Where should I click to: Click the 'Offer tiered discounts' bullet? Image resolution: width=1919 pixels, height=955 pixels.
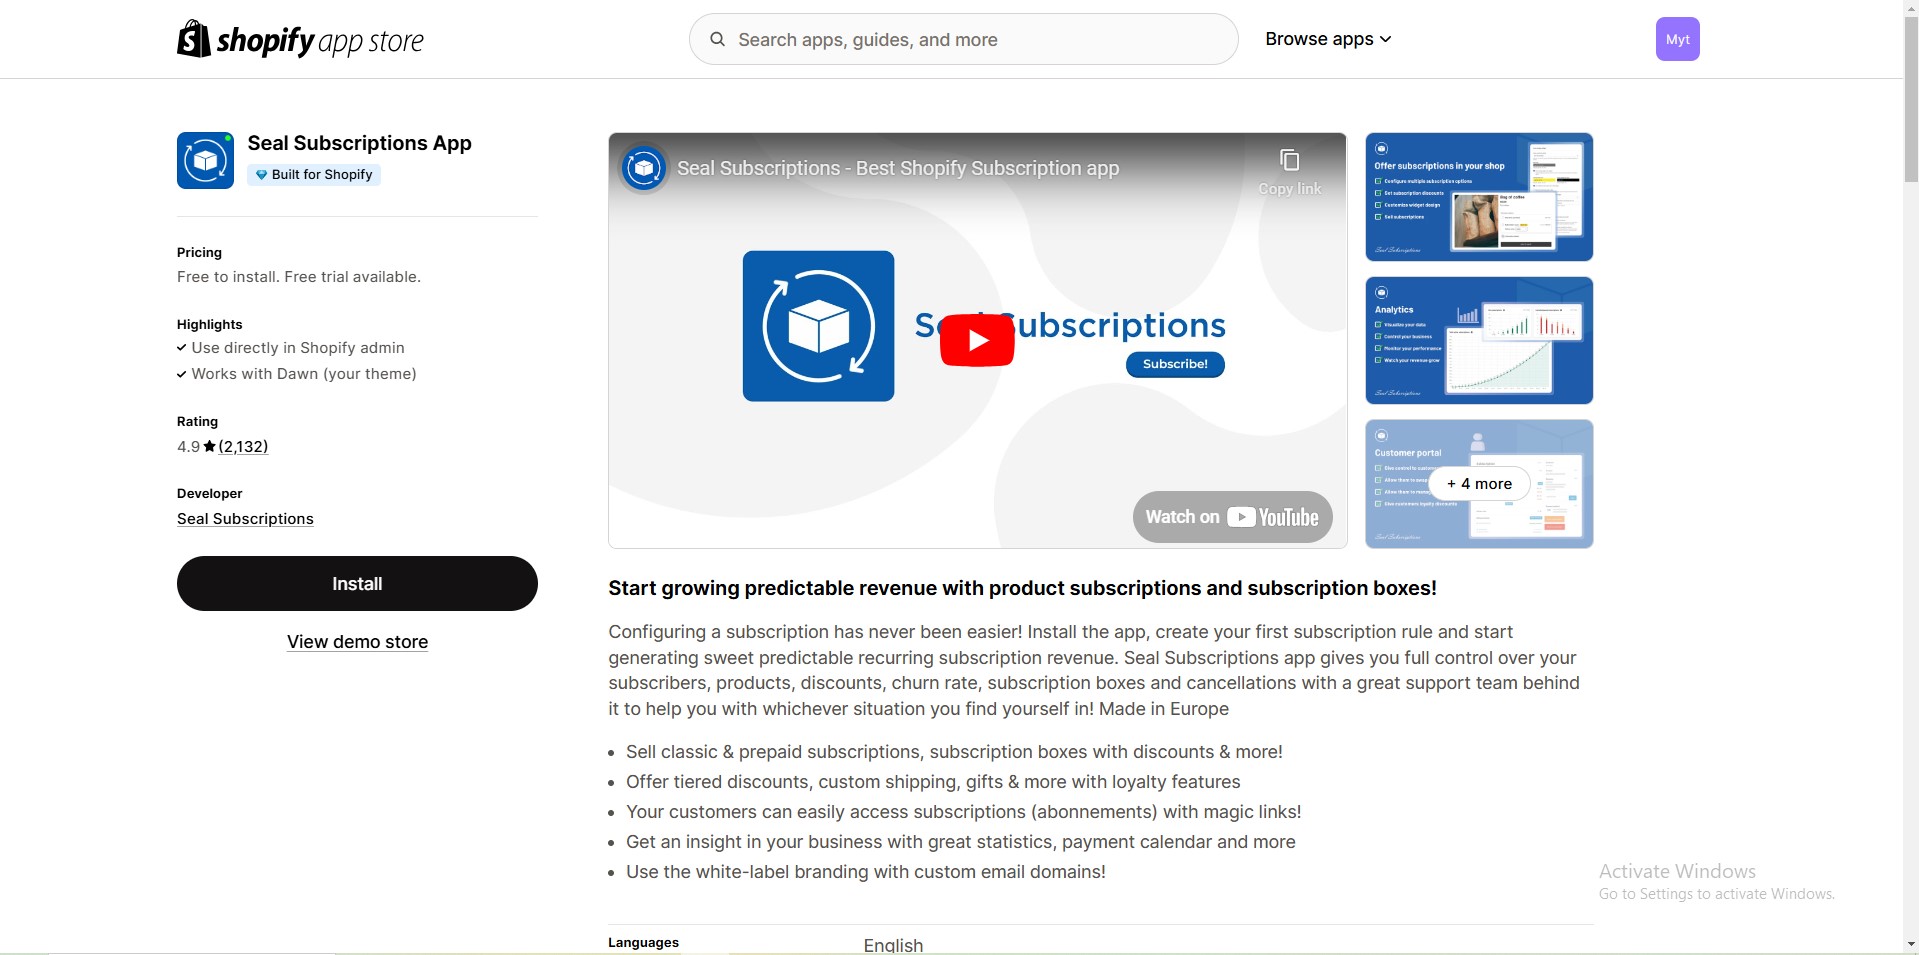coord(933,782)
